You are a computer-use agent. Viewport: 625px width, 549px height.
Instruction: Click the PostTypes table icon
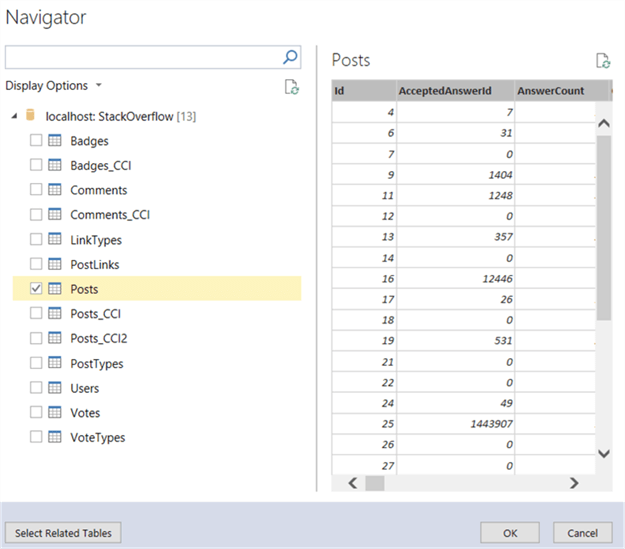click(55, 363)
